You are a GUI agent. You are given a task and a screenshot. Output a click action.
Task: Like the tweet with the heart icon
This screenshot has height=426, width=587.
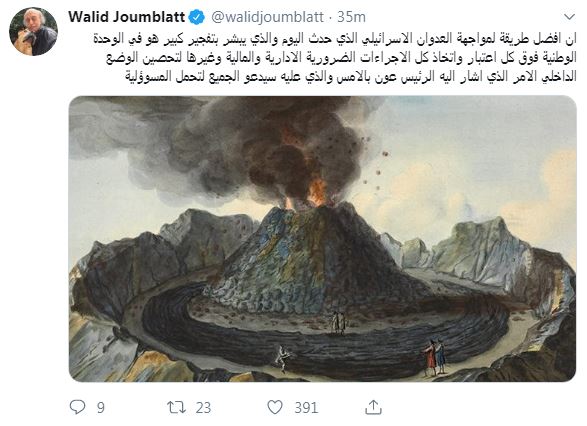coord(275,407)
